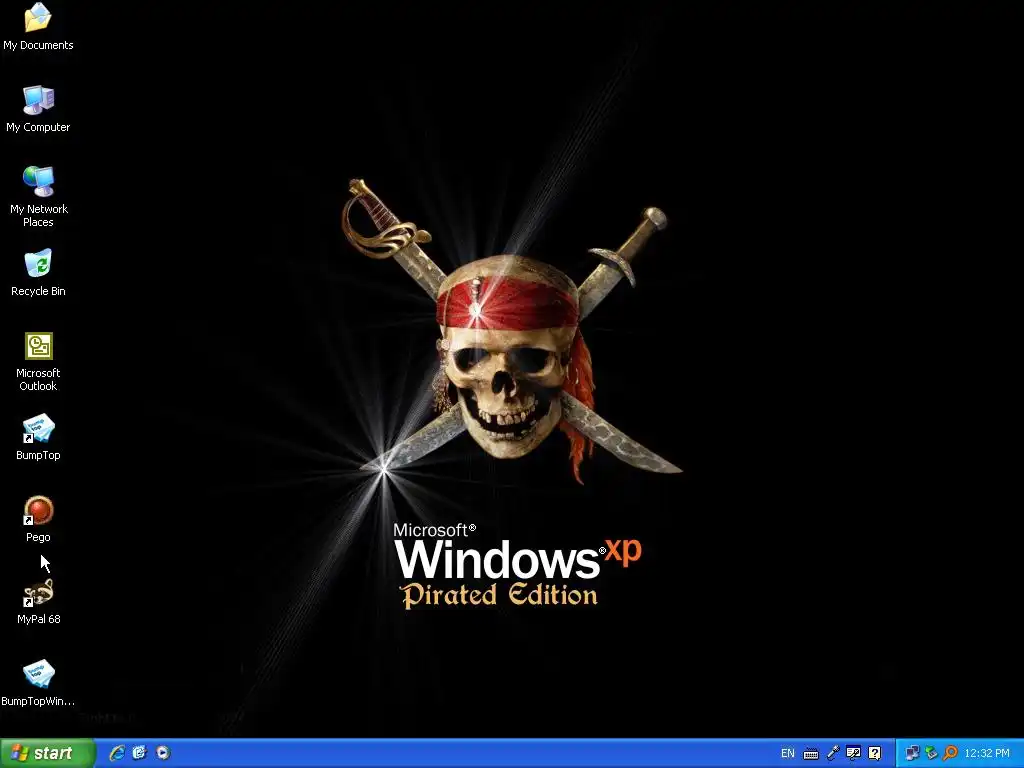The image size is (1024, 768).
Task: Select the My Computer desktop icon
Action: point(38,108)
